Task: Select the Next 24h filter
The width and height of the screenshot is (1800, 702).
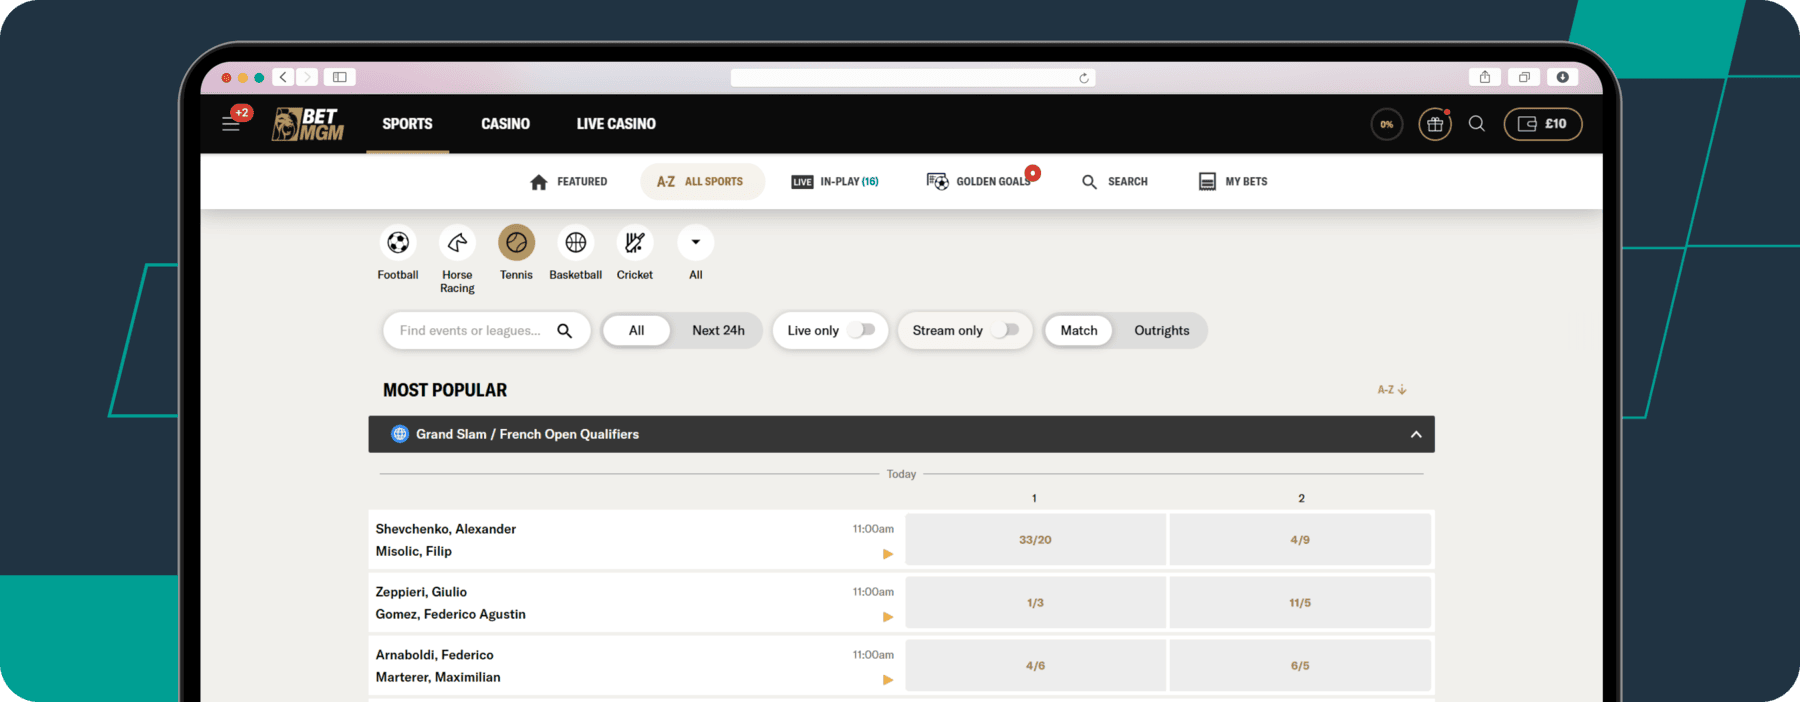Action: [718, 331]
